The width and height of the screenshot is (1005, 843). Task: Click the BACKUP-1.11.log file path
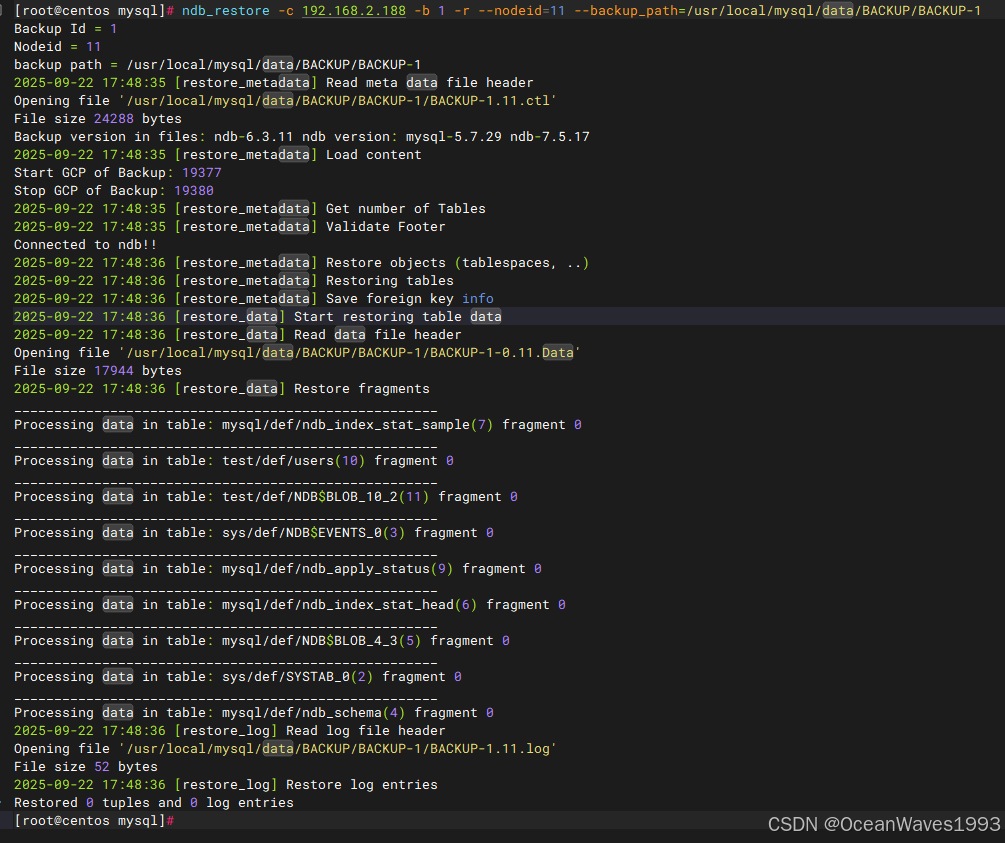coord(338,748)
